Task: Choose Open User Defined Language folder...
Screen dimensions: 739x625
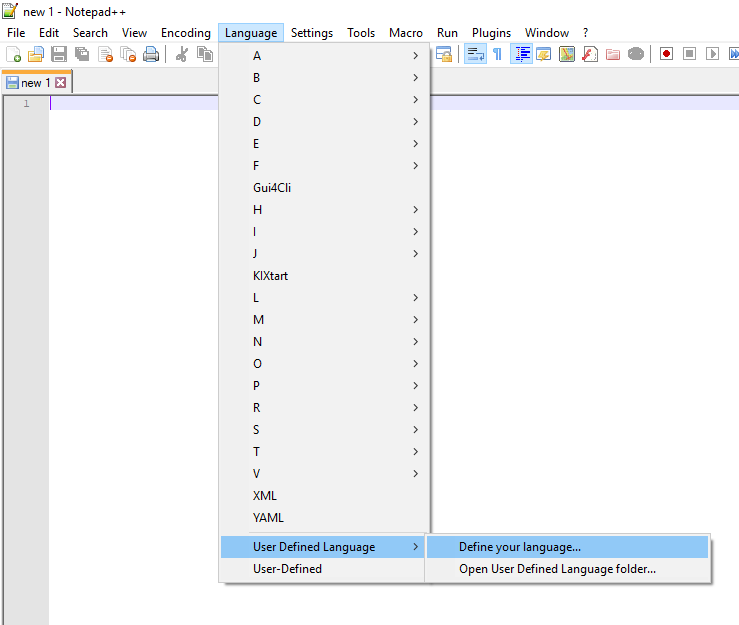Action: 567,569
